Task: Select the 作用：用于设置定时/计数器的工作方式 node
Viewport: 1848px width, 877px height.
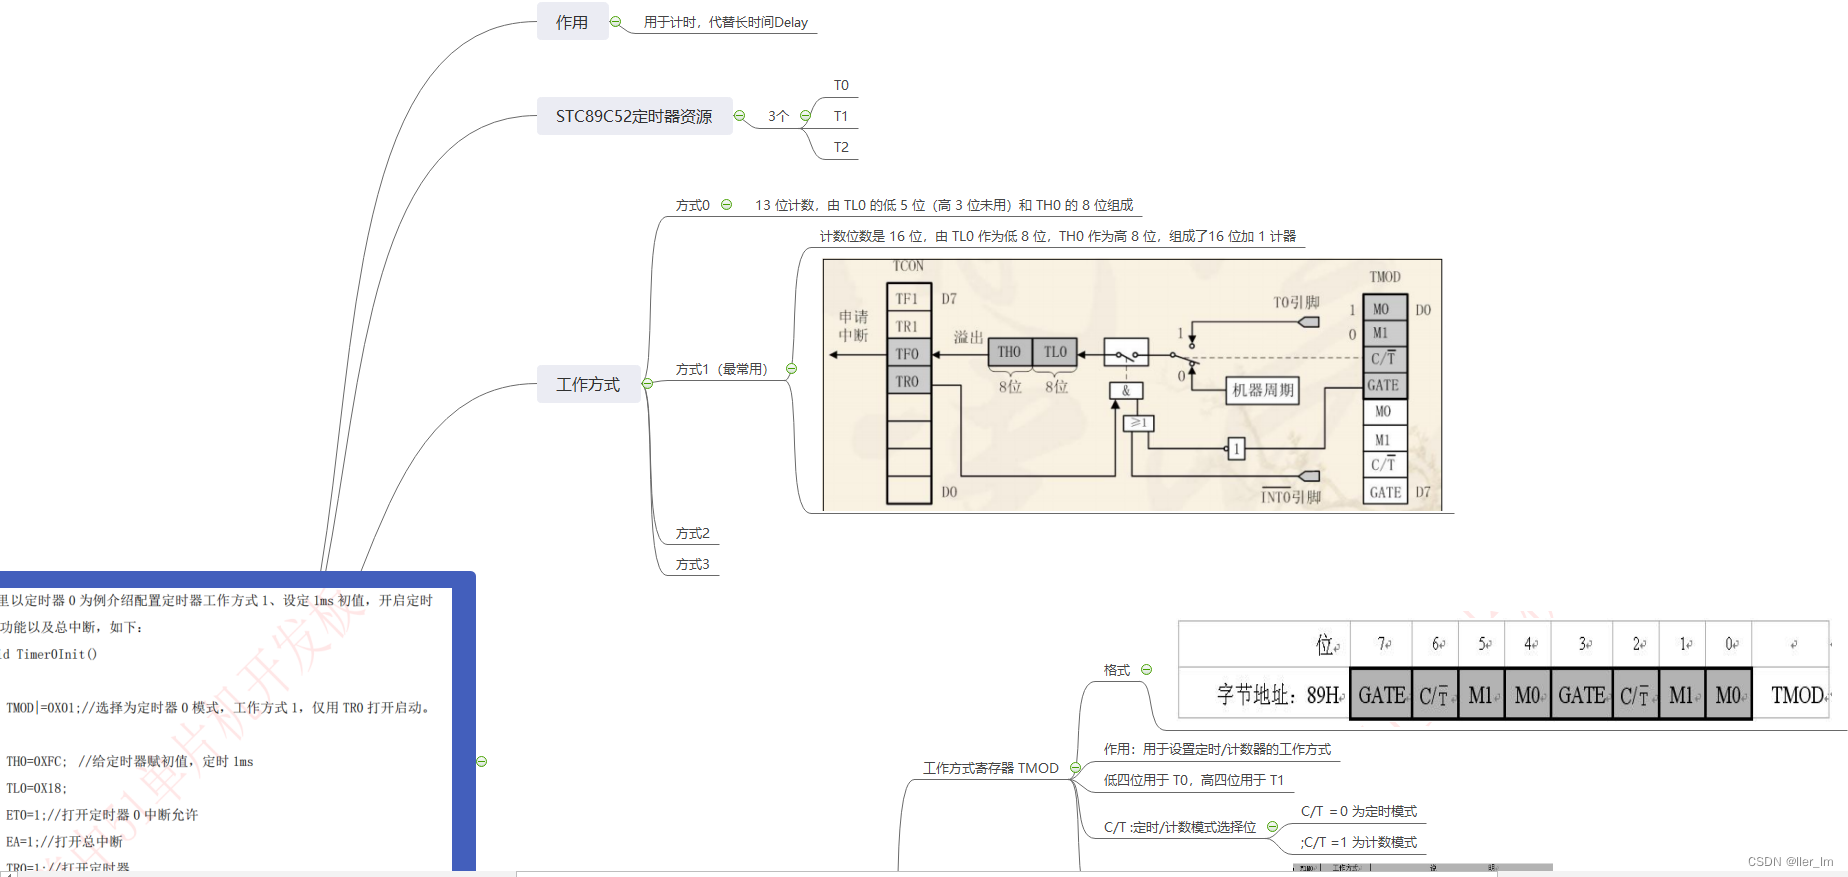Action: tap(1217, 749)
